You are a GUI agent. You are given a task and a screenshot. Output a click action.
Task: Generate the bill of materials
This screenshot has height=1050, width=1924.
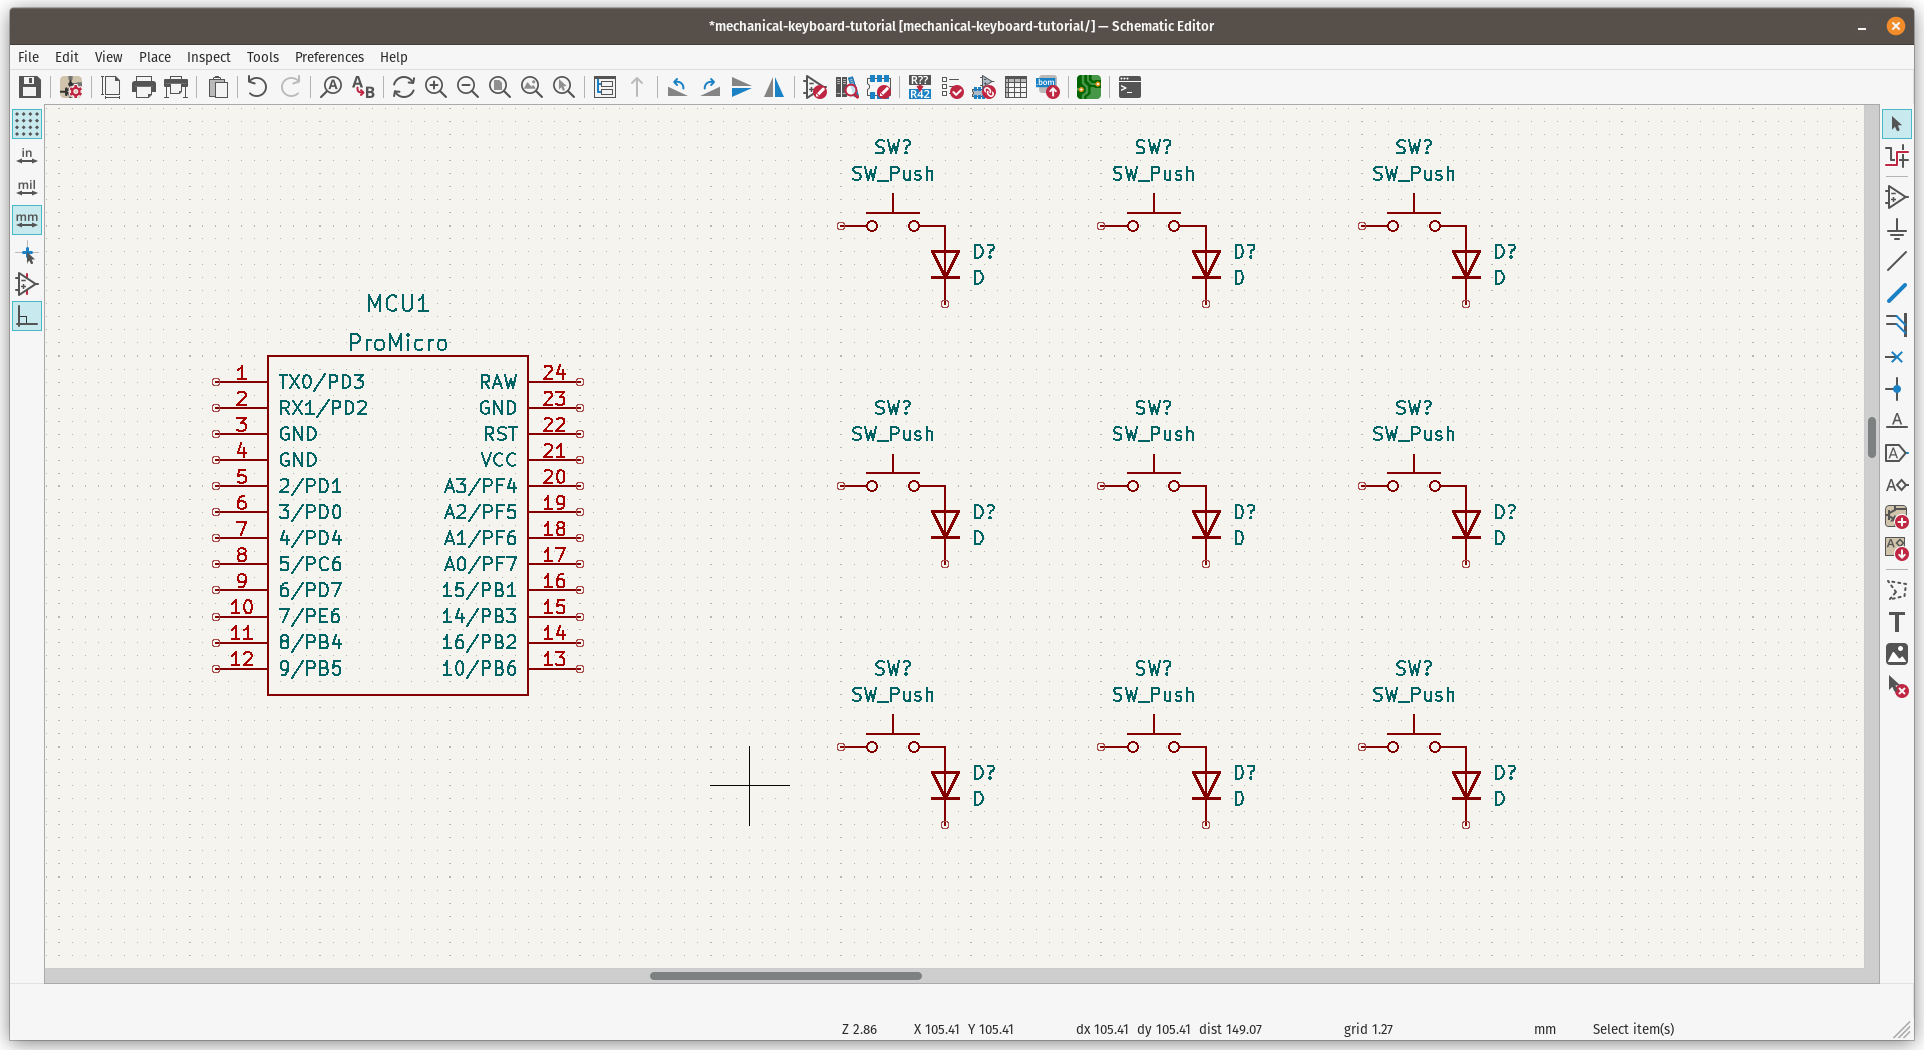(x=1046, y=88)
